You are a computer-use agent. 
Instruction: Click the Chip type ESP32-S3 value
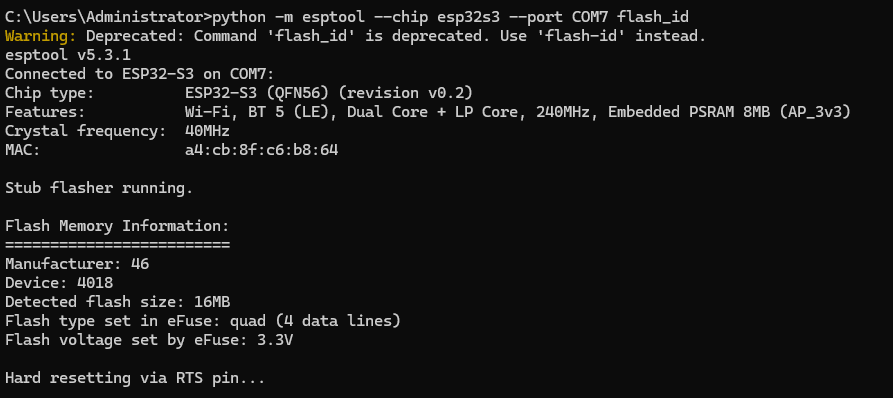(x=329, y=93)
